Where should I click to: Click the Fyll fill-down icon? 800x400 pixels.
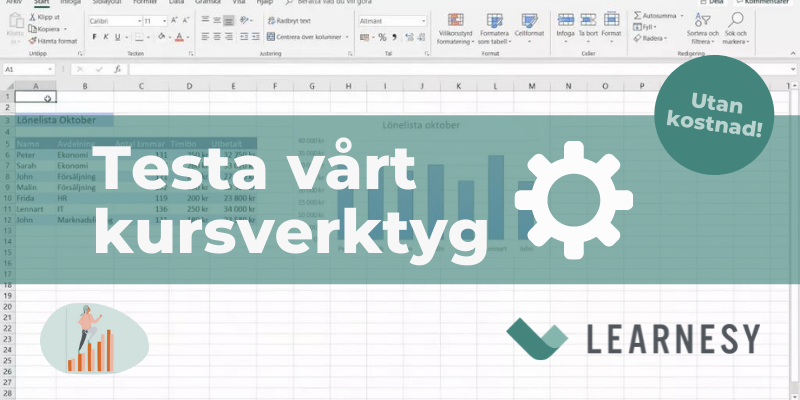tap(638, 27)
